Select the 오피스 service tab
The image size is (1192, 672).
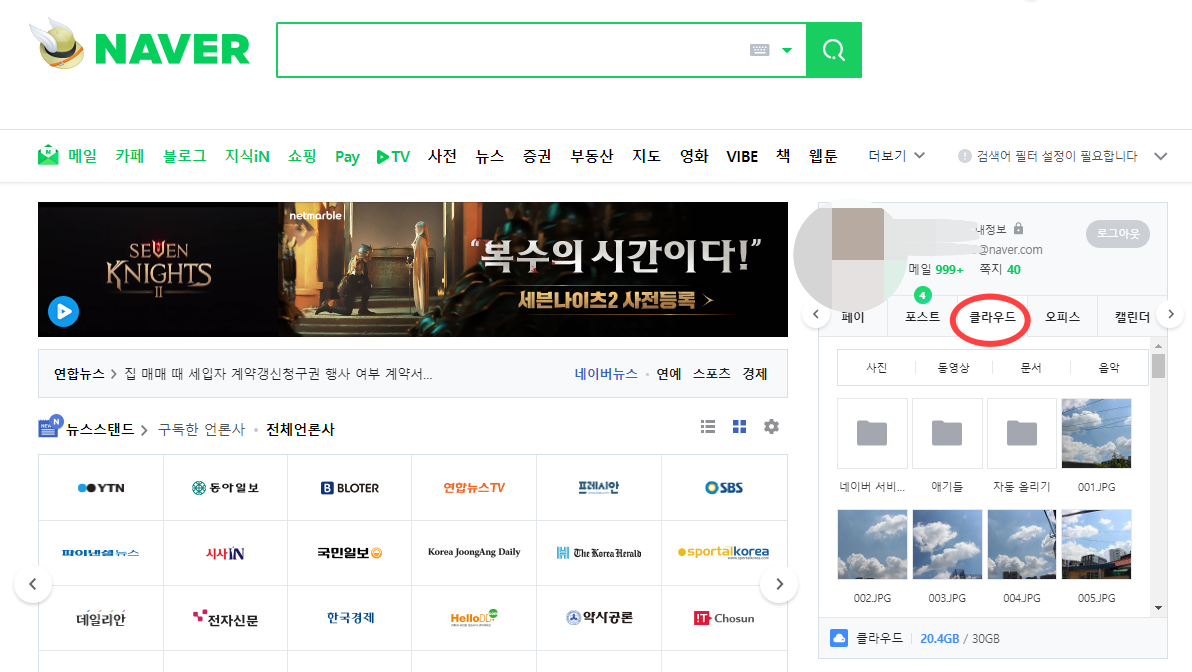(1062, 317)
